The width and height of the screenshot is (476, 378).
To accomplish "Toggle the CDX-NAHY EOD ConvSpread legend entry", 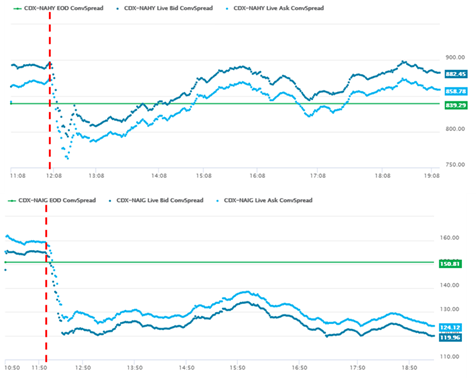I will pos(58,8).
